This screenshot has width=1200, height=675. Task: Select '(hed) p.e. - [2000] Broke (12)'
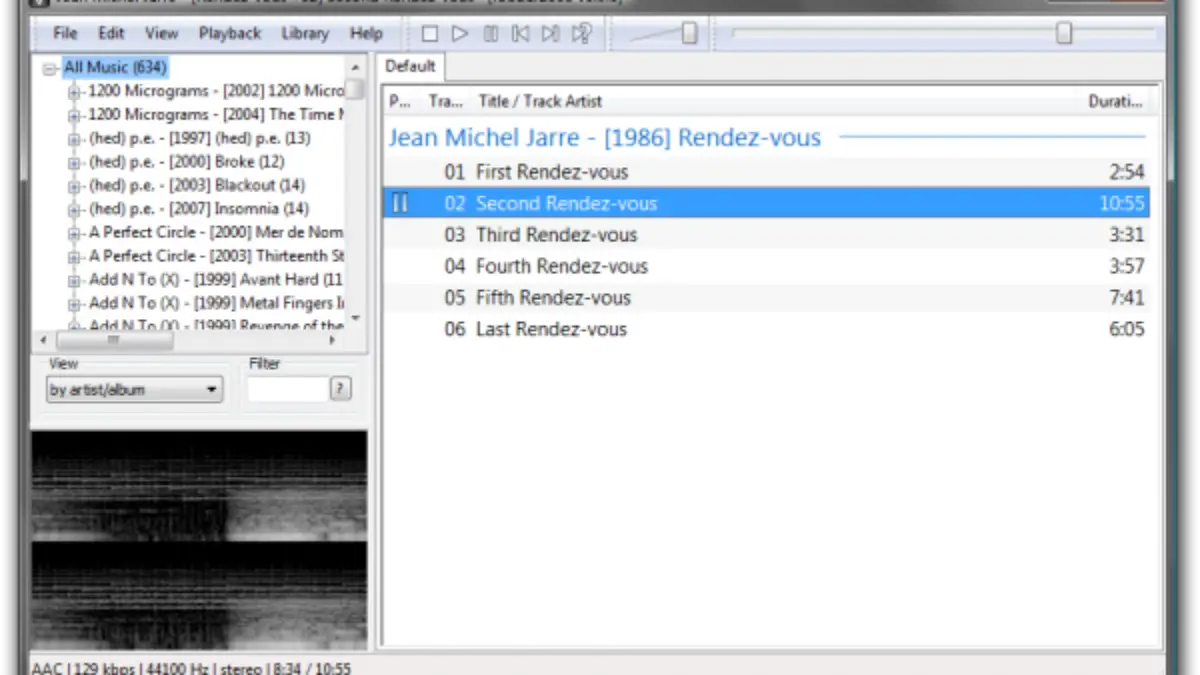click(x=187, y=162)
